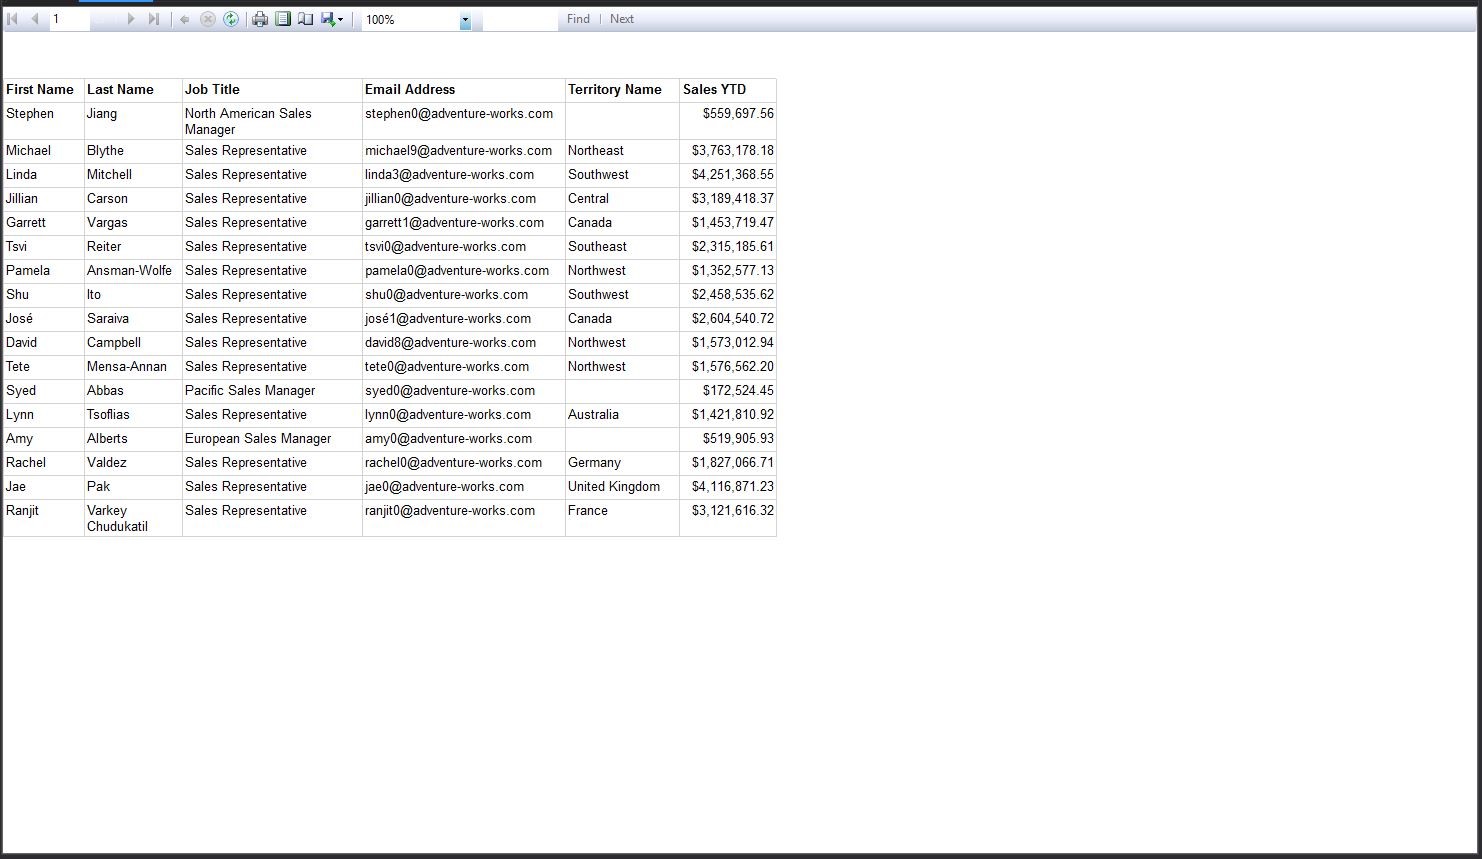Open the Print dialog
The height and width of the screenshot is (859, 1482).
click(x=260, y=18)
